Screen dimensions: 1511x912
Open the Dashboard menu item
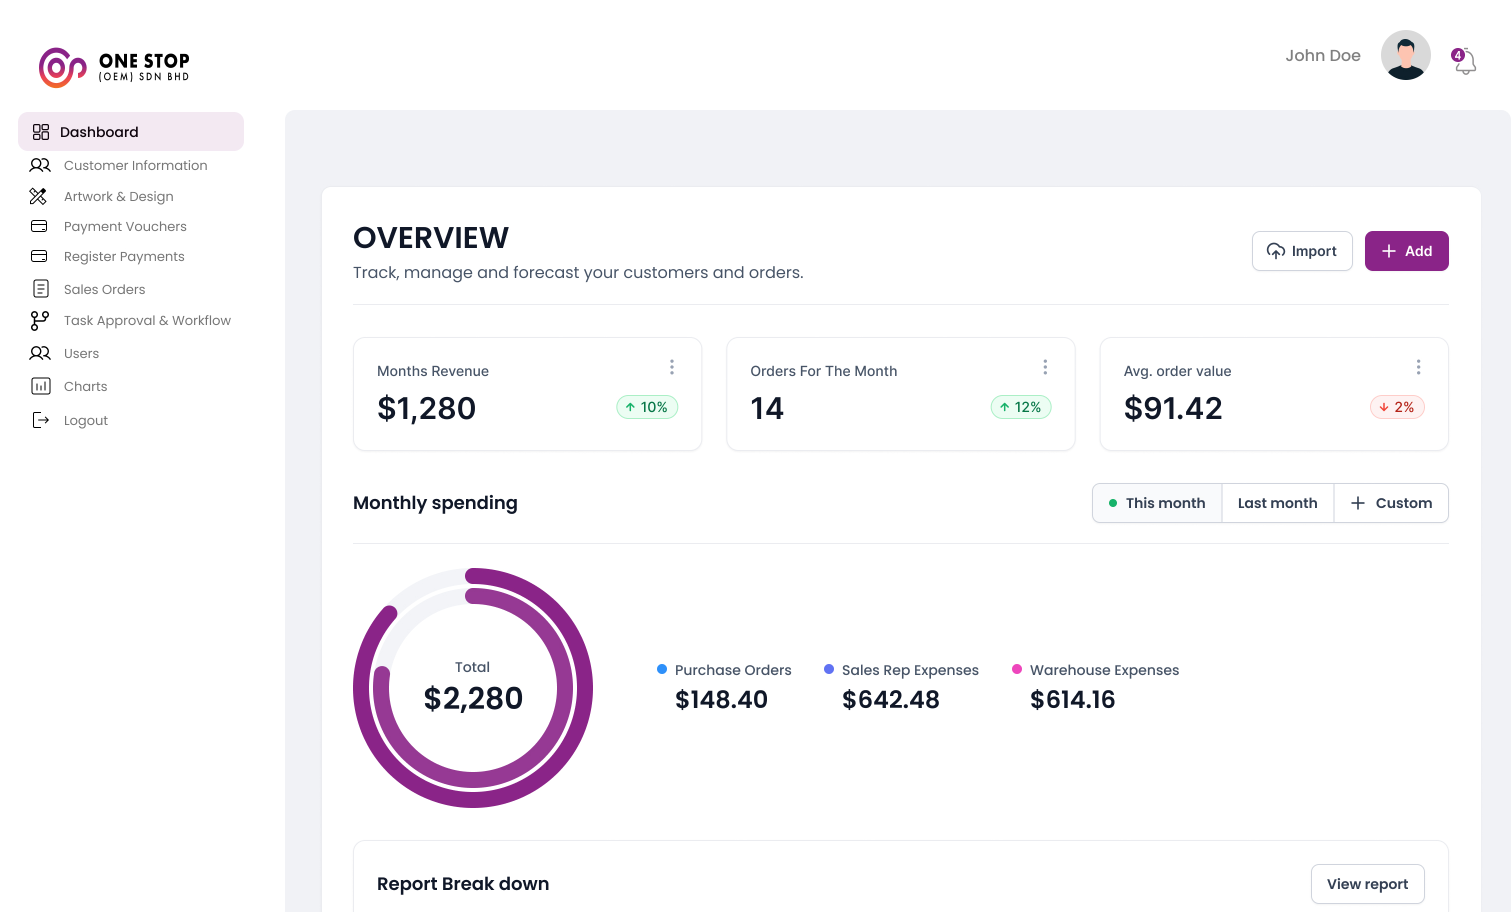point(131,132)
